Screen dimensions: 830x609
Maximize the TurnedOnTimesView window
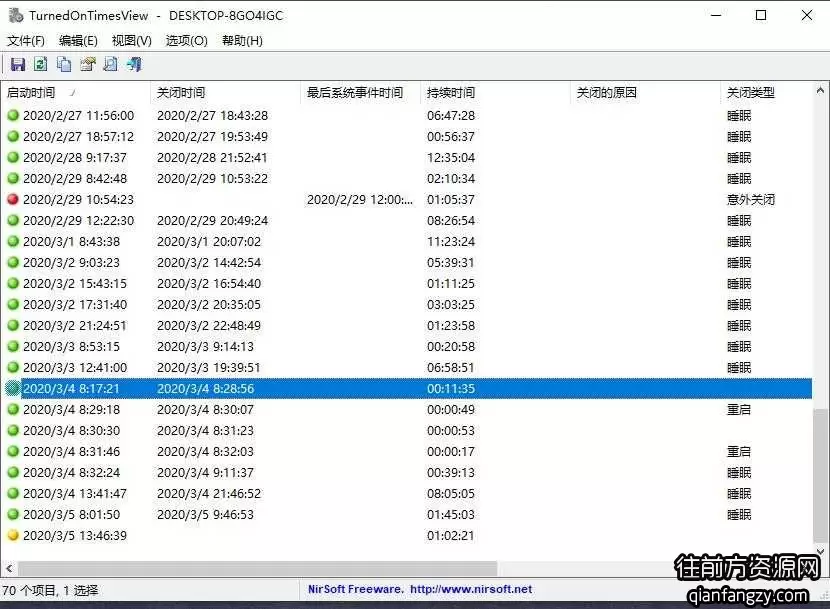(x=761, y=15)
